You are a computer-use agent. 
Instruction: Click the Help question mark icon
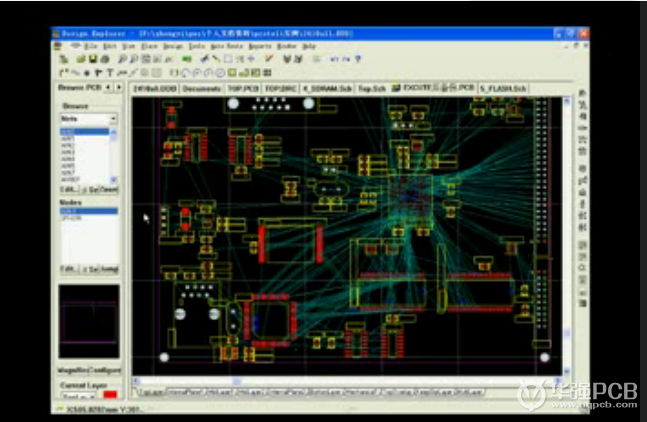pyautogui.click(x=357, y=59)
